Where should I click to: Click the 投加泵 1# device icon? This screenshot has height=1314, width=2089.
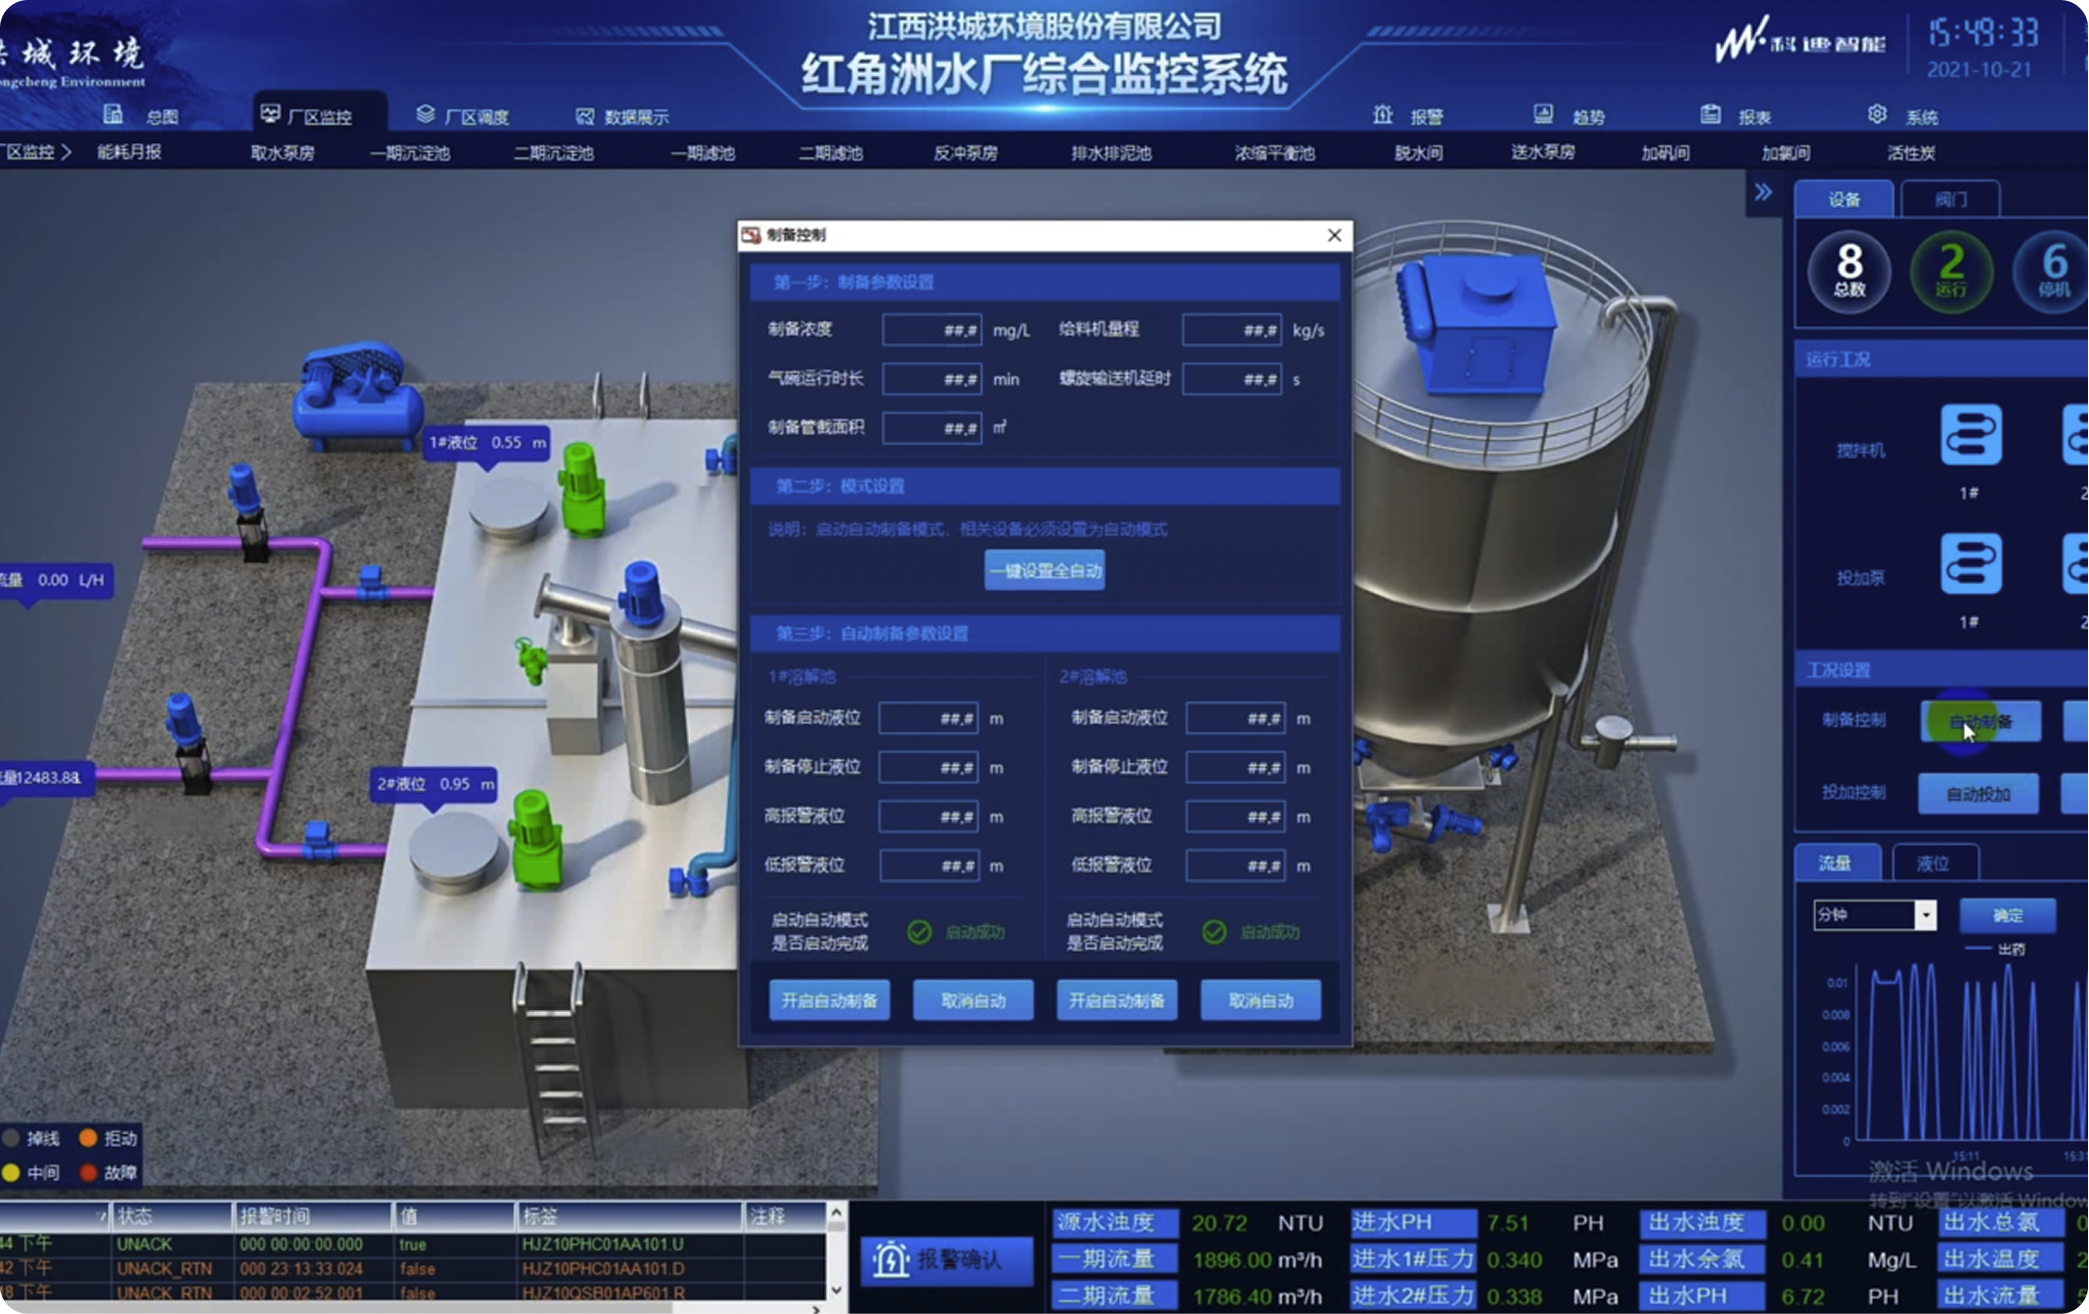pyautogui.click(x=1971, y=564)
